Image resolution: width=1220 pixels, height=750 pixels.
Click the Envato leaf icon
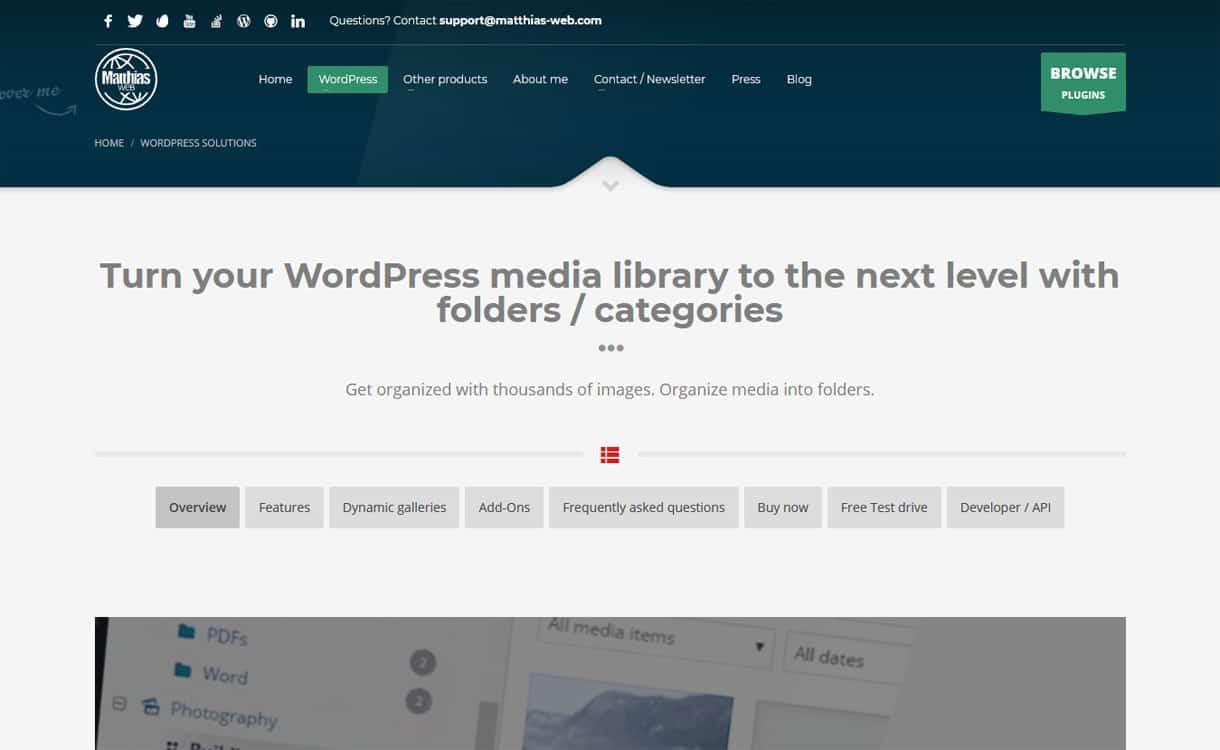(162, 21)
